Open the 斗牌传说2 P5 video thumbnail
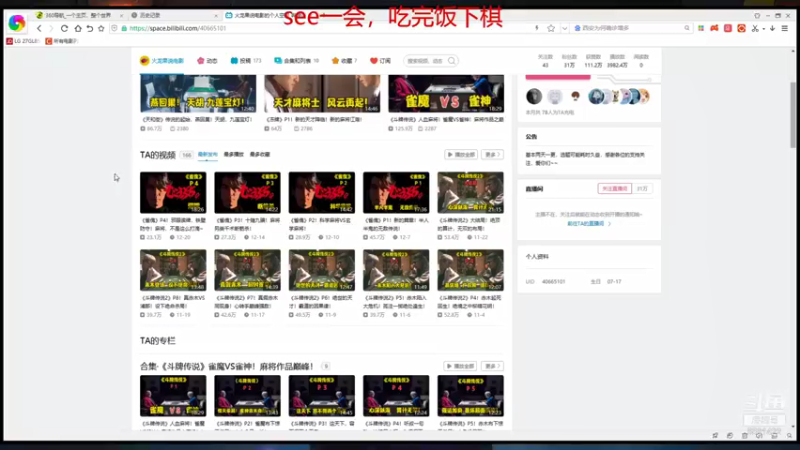This screenshot has height=450, width=800. [x=396, y=270]
